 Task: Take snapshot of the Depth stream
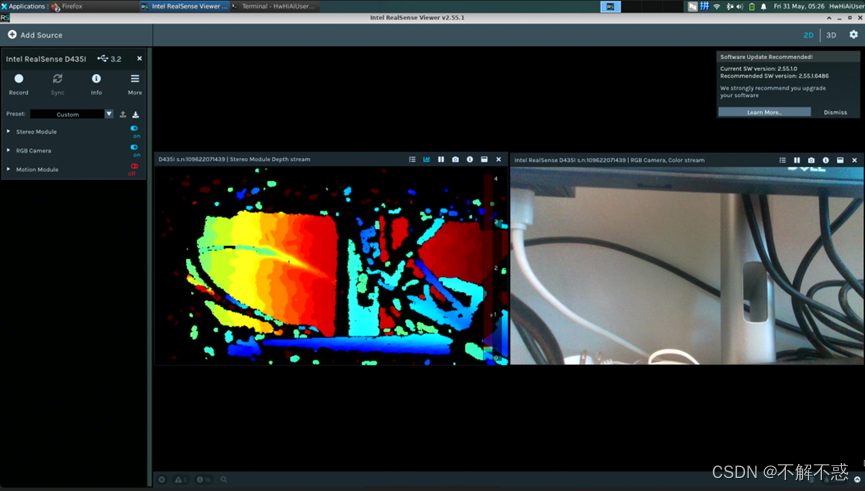pos(455,159)
